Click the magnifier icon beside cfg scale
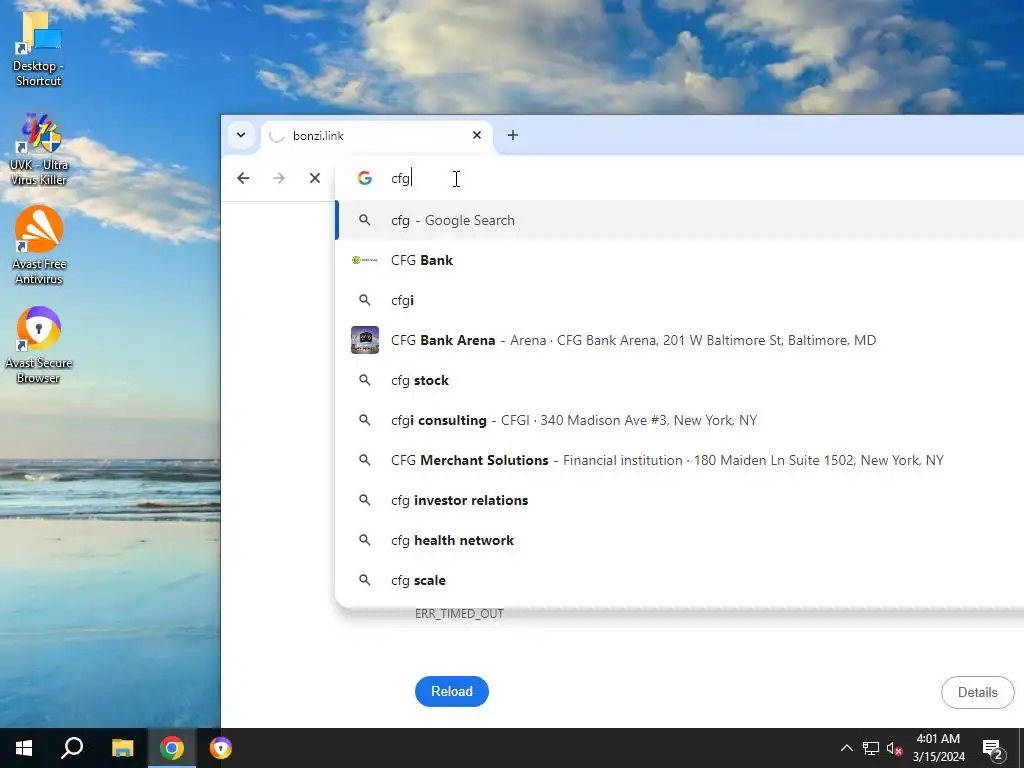Image resolution: width=1024 pixels, height=768 pixels. [x=364, y=580]
